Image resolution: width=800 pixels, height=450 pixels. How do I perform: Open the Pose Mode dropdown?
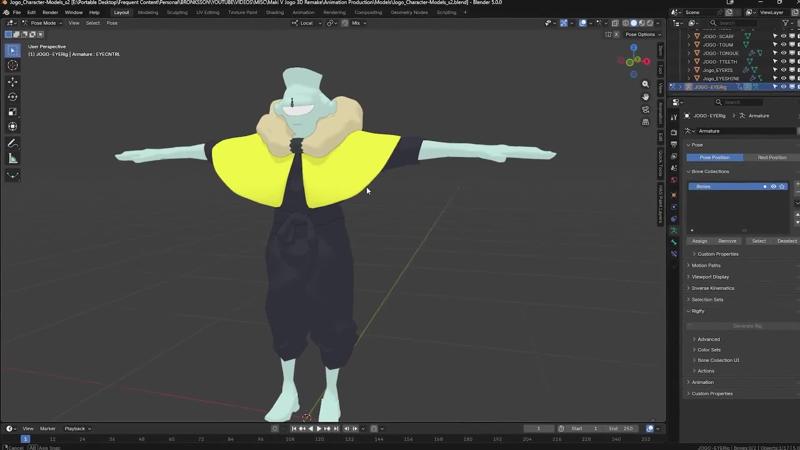[x=42, y=23]
